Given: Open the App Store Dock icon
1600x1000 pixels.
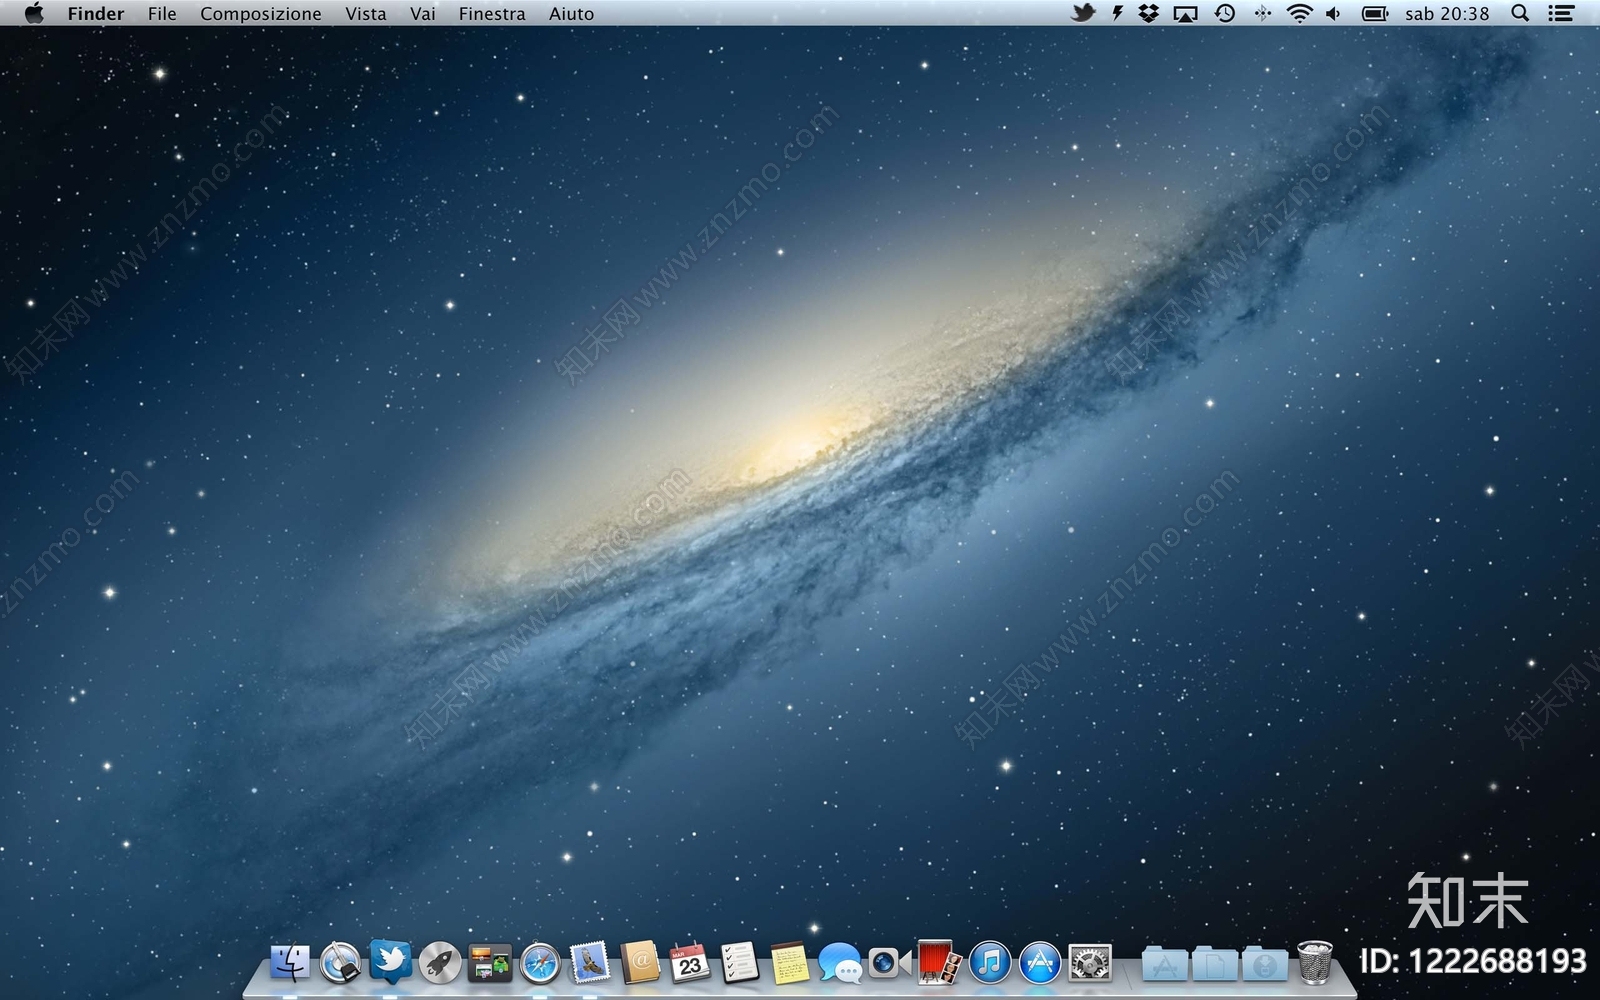Looking at the screenshot, I should 1040,963.
